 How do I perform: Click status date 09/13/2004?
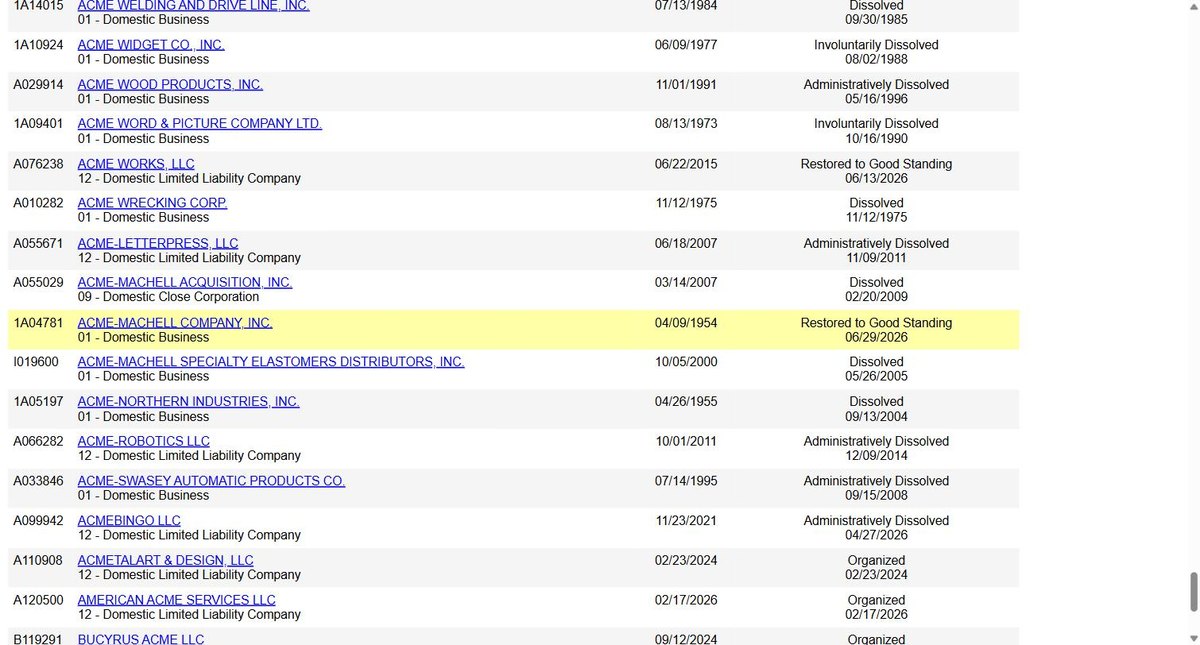pos(876,416)
